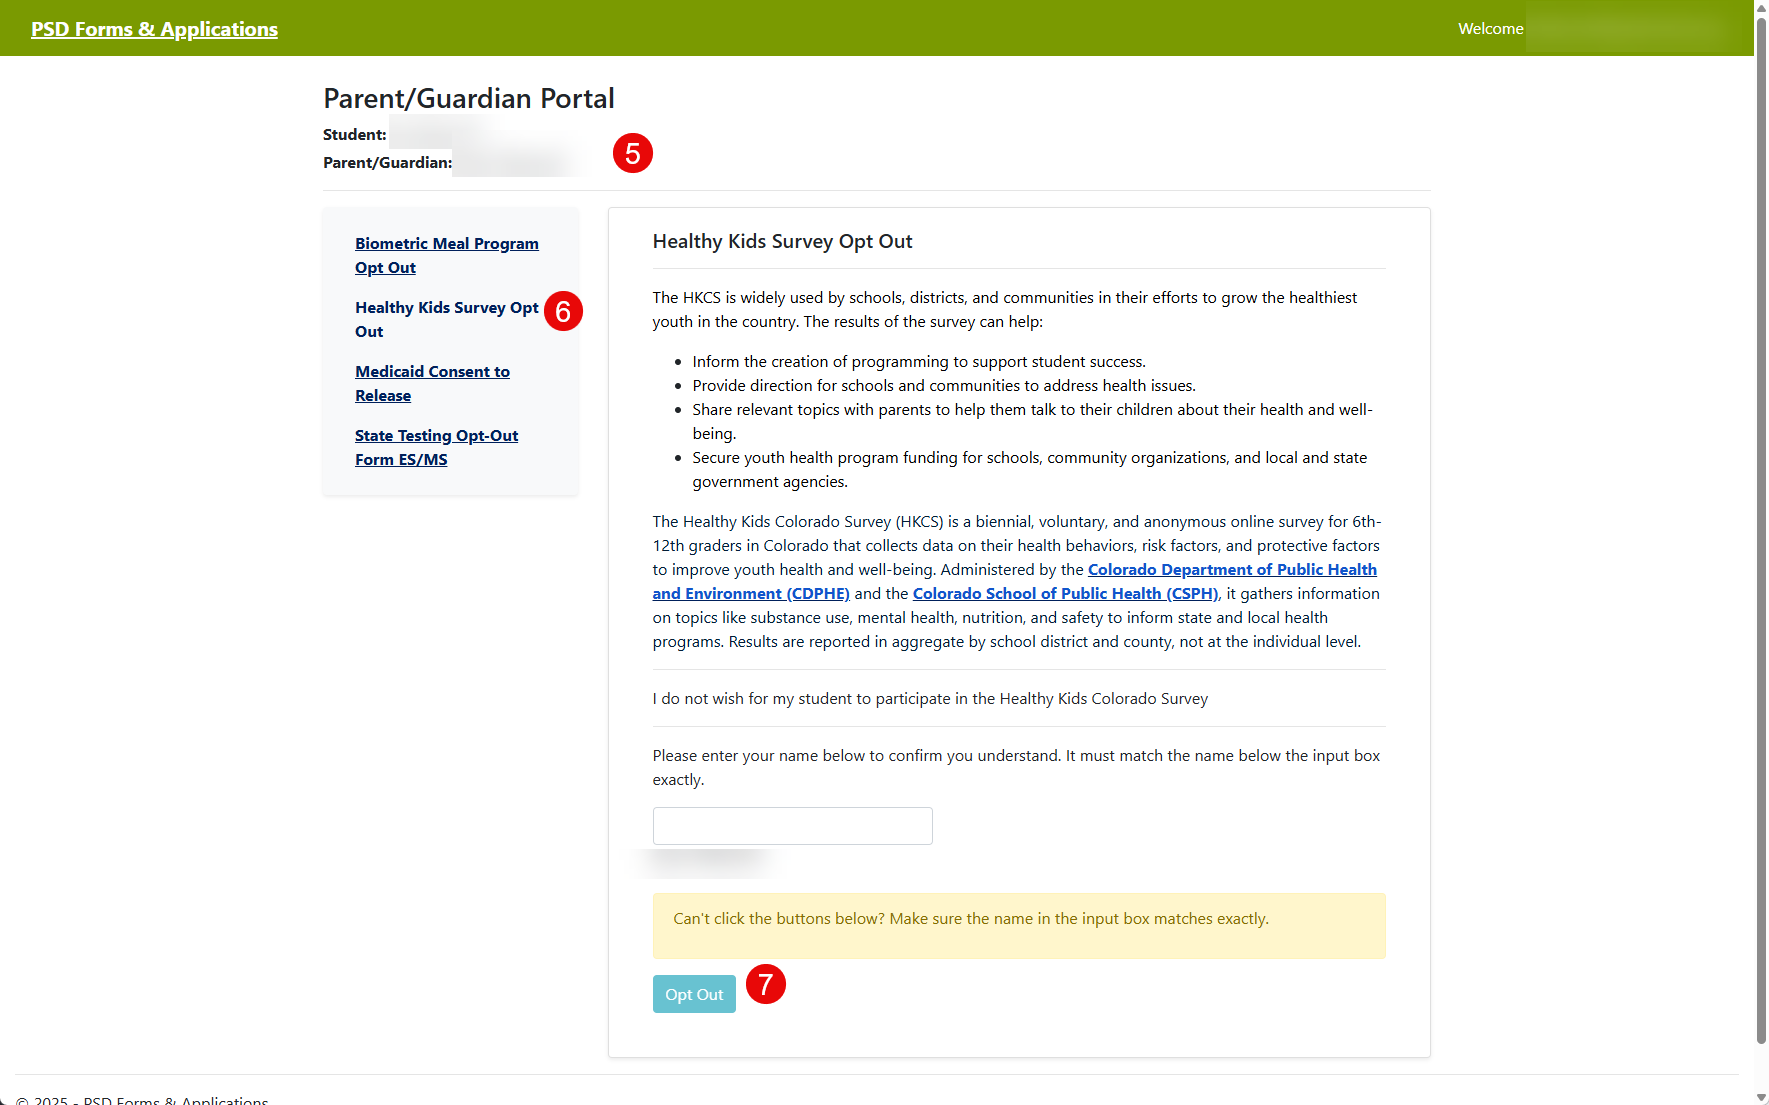This screenshot has height=1105, width=1769.
Task: Click the red number 5 step marker
Action: 632,153
